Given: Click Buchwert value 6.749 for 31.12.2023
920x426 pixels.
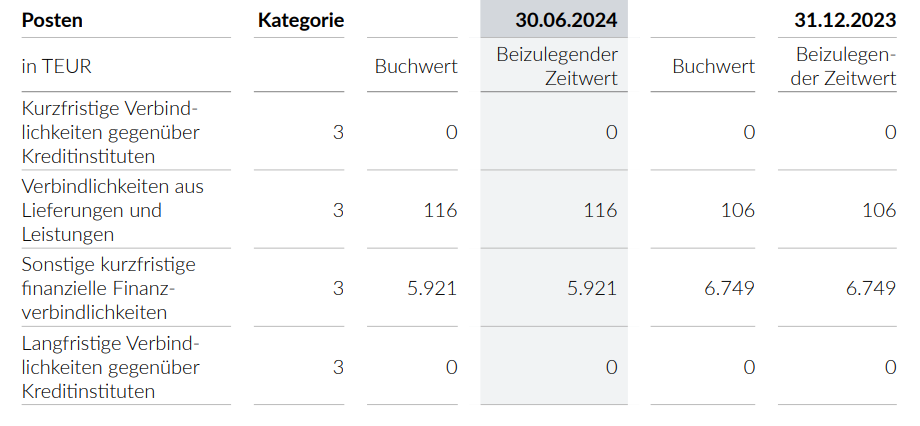Looking at the screenshot, I should [730, 288].
